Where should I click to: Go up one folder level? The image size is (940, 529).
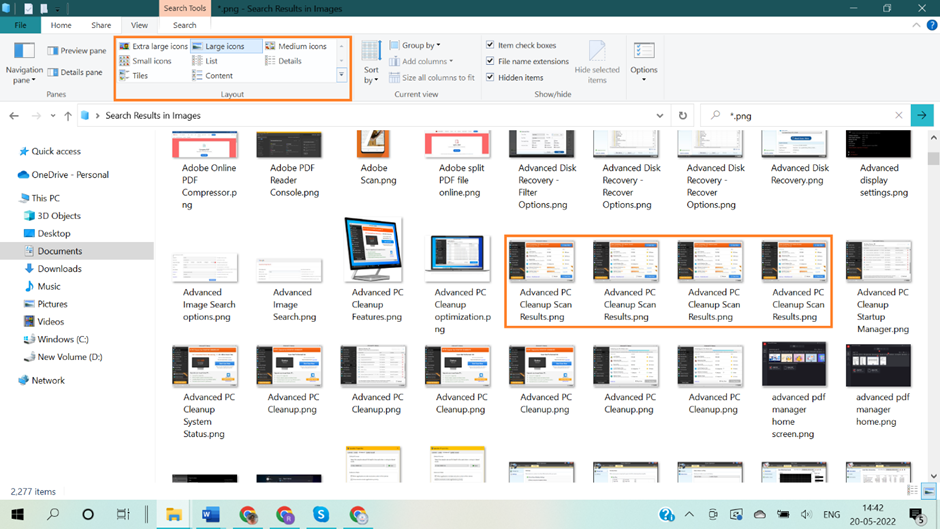(x=68, y=116)
